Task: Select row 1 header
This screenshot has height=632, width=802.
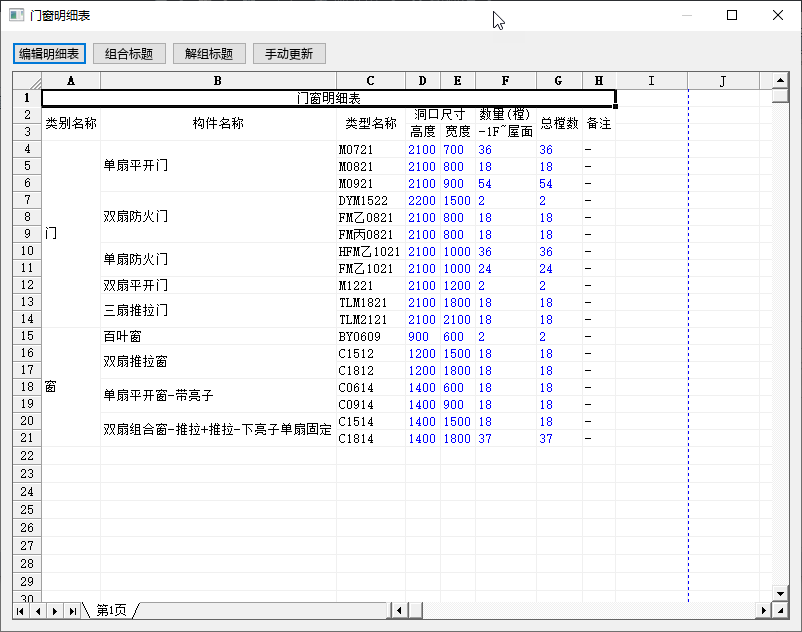Action: pos(27,98)
